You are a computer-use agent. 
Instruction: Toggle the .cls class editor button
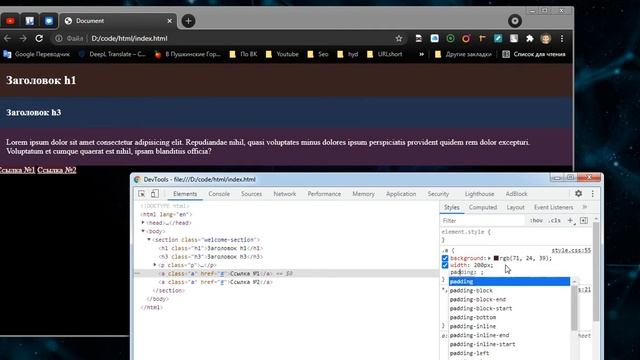point(554,220)
